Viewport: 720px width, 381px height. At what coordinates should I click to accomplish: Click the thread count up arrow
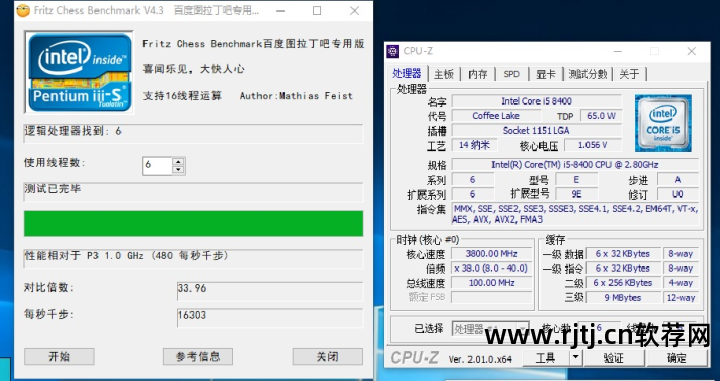pyautogui.click(x=178, y=162)
